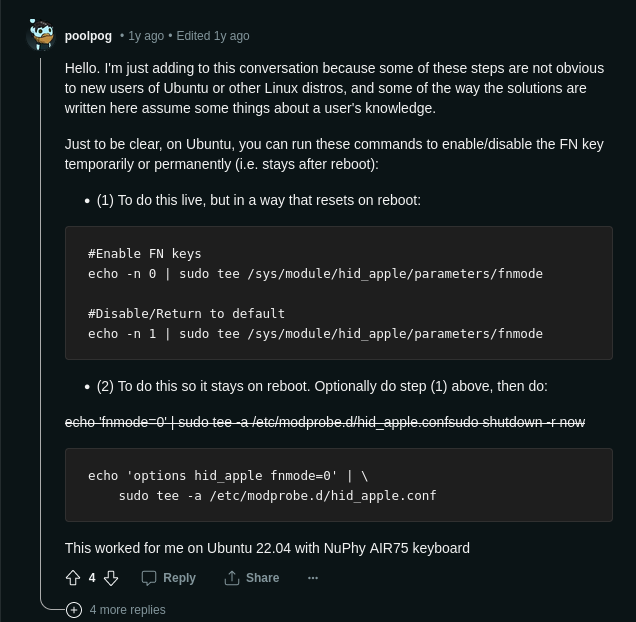Click the 'echo -n 0' Enable FN command line

pos(315,274)
